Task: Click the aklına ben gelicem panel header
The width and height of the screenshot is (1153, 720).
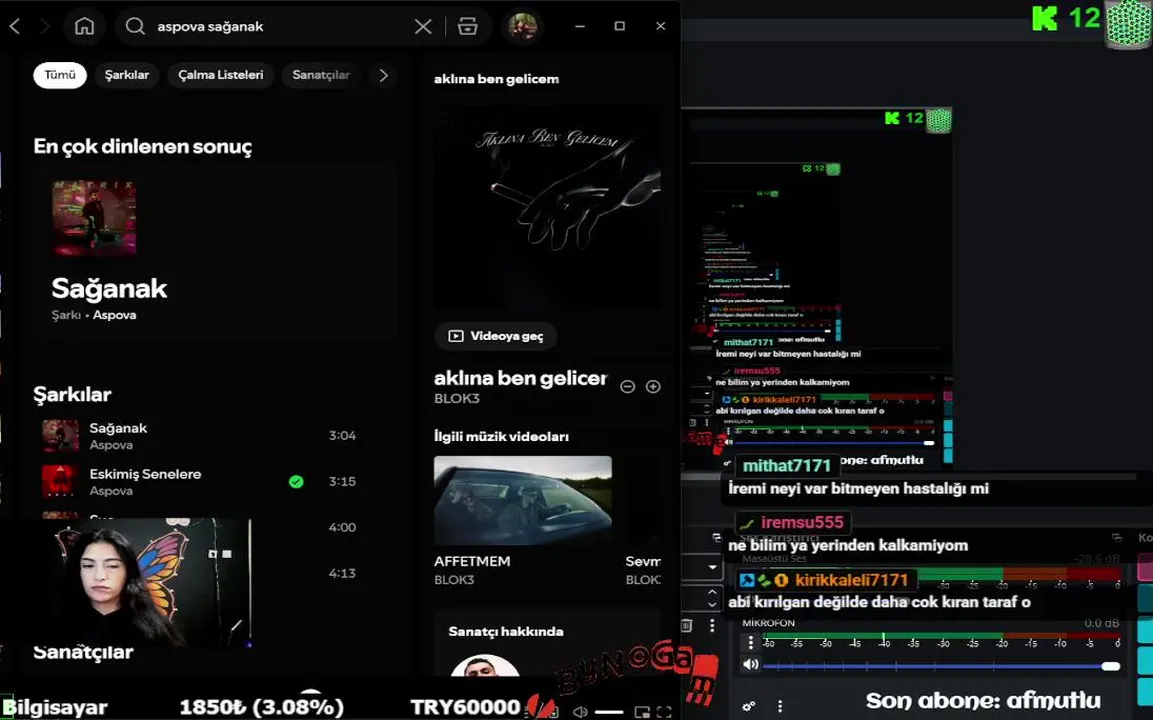Action: click(x=496, y=79)
